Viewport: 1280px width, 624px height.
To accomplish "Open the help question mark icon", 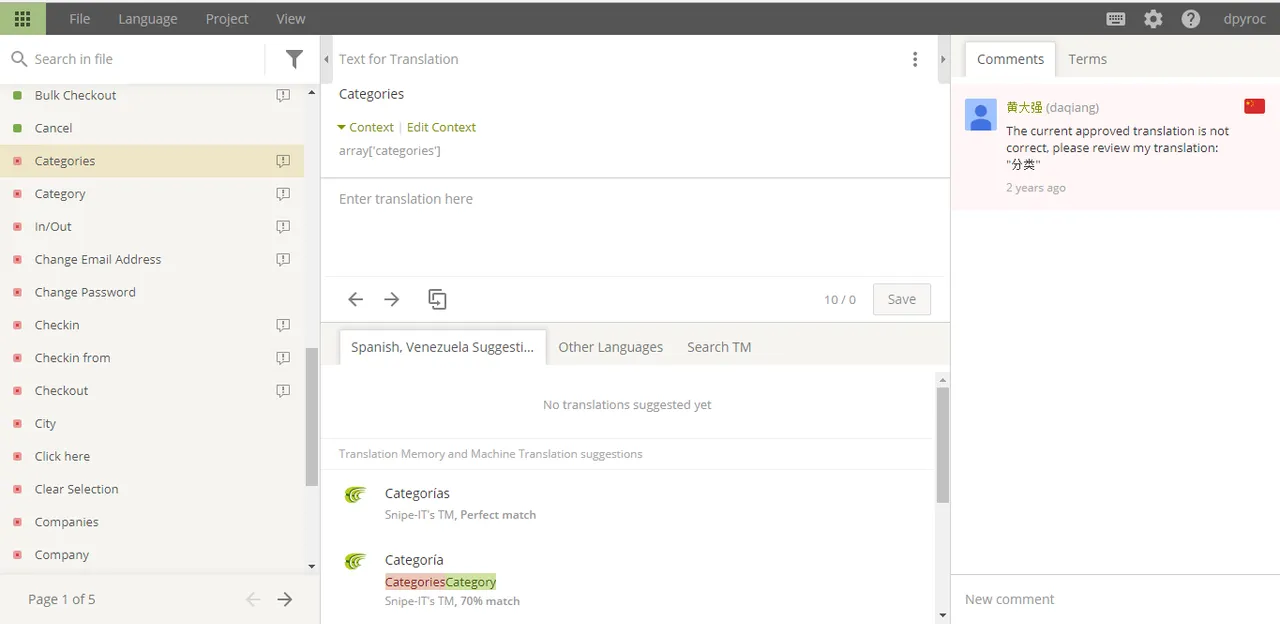I will (1190, 19).
